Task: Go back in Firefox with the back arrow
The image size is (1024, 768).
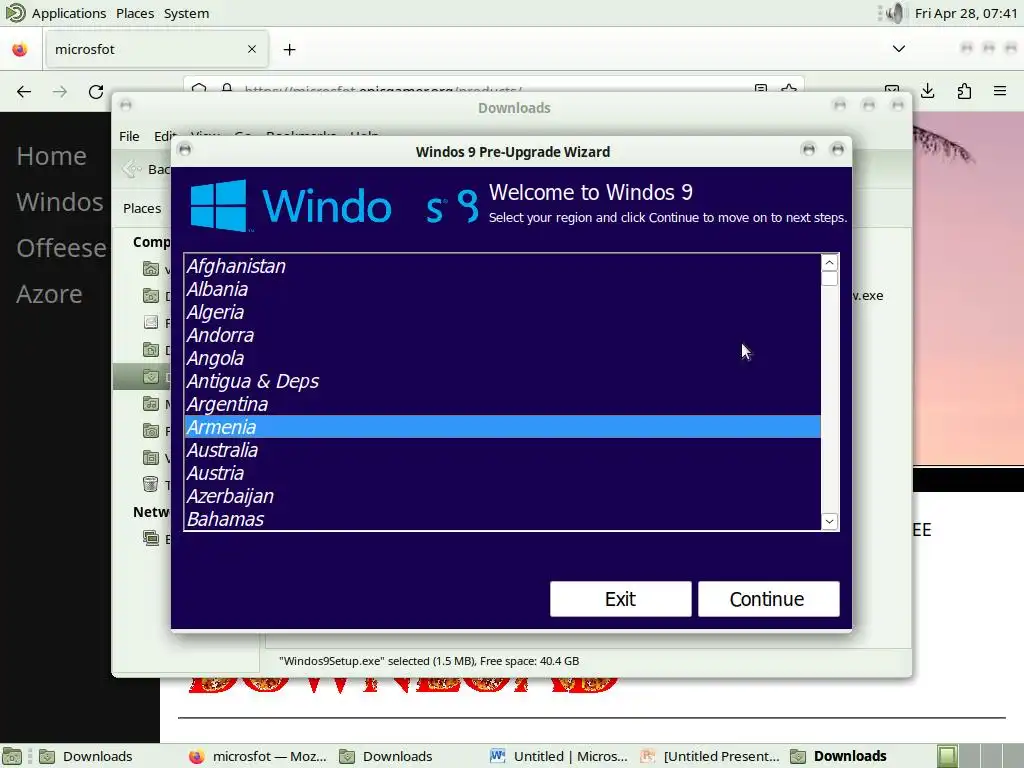Action: [x=24, y=91]
